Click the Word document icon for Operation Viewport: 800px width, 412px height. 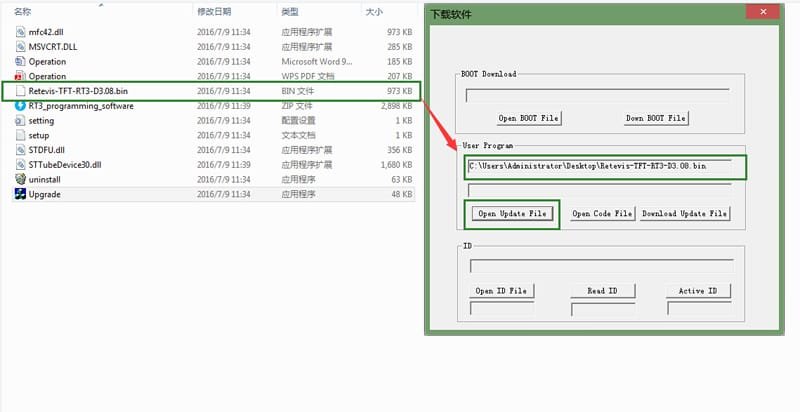(20, 61)
